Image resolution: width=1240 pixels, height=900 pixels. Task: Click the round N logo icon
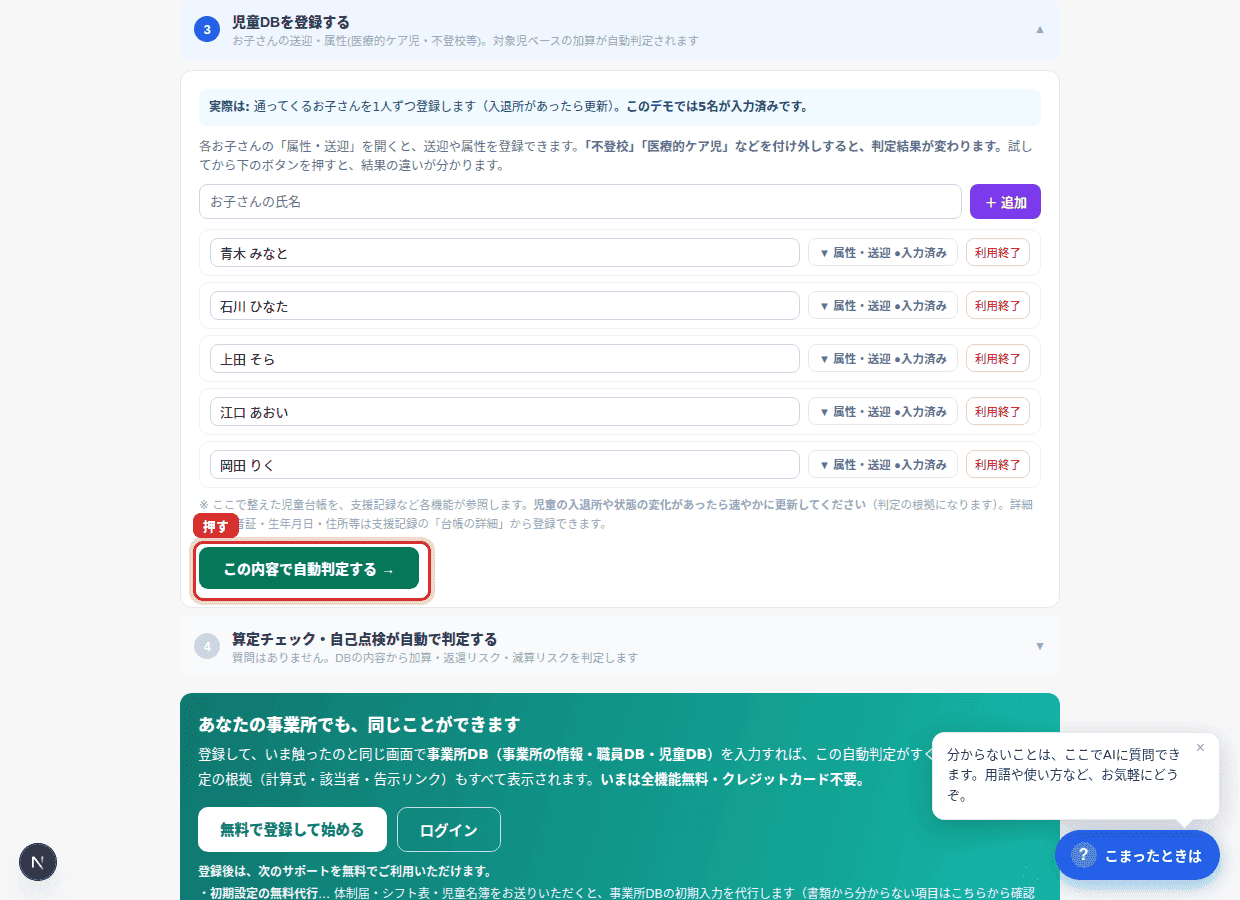click(38, 862)
